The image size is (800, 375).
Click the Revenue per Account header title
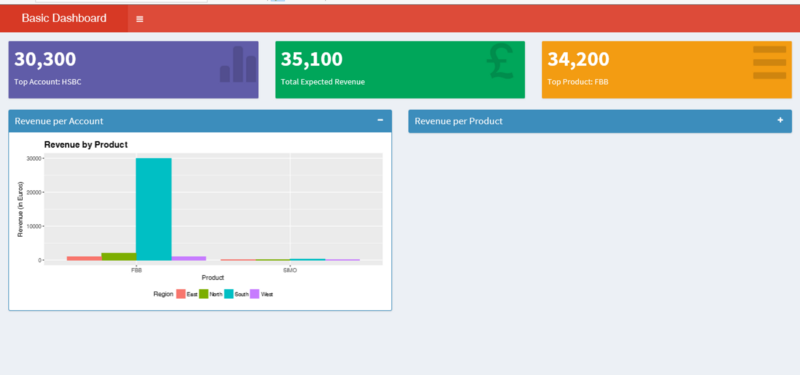tap(59, 121)
